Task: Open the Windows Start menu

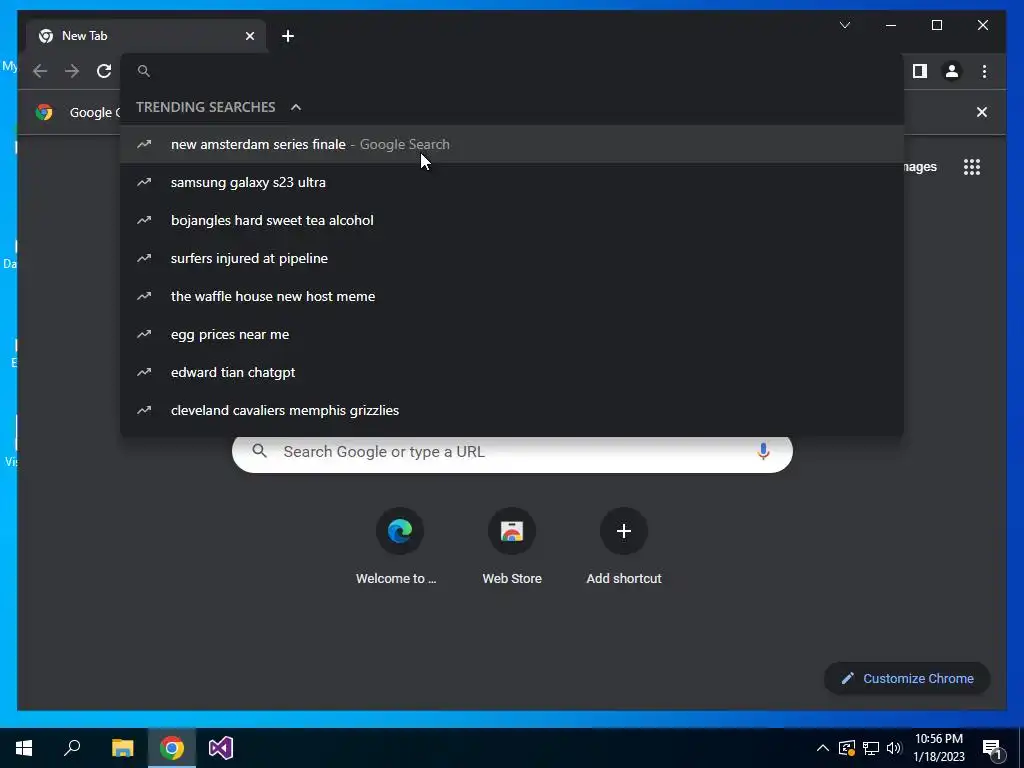Action: coord(24,748)
